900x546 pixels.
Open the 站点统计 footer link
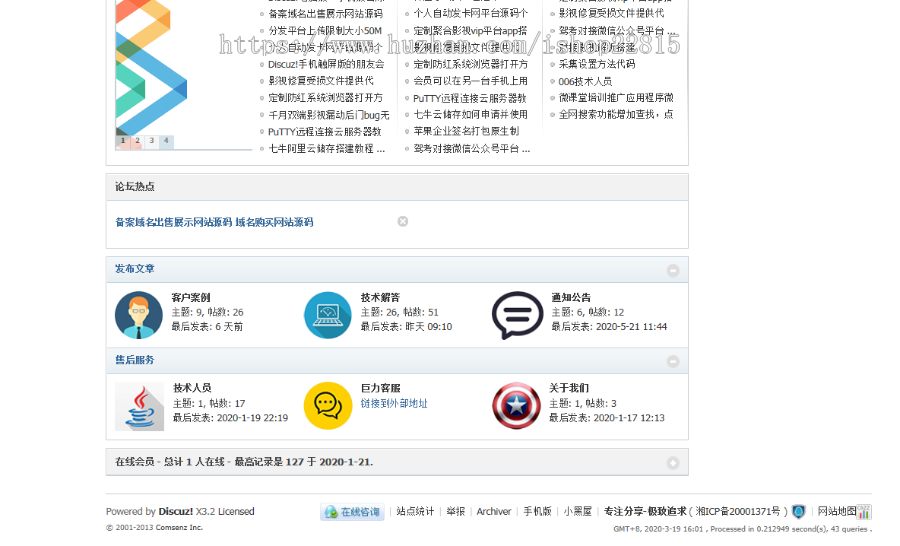[x=415, y=511]
